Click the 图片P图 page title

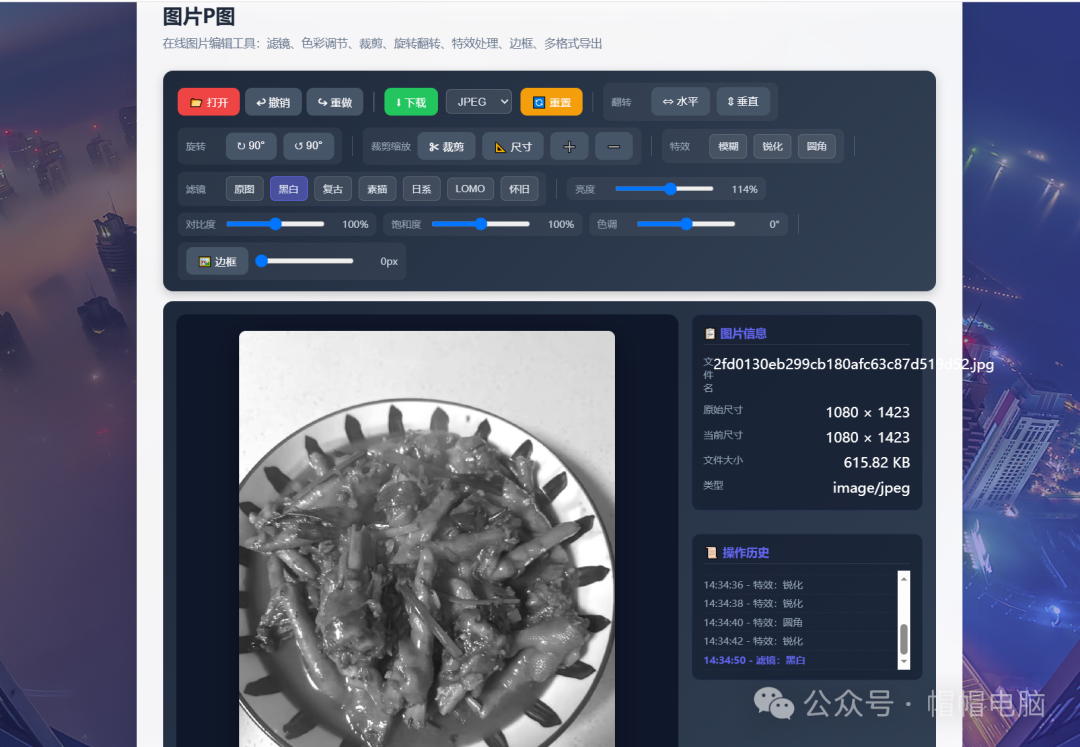pos(198,17)
